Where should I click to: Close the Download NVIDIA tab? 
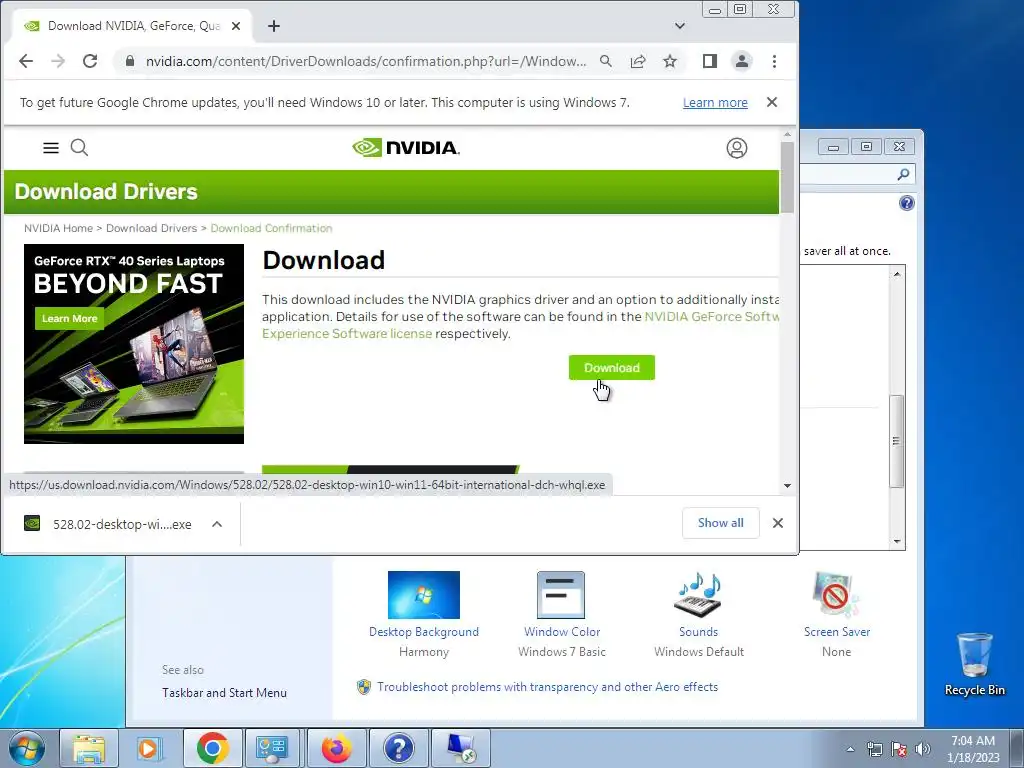(236, 26)
